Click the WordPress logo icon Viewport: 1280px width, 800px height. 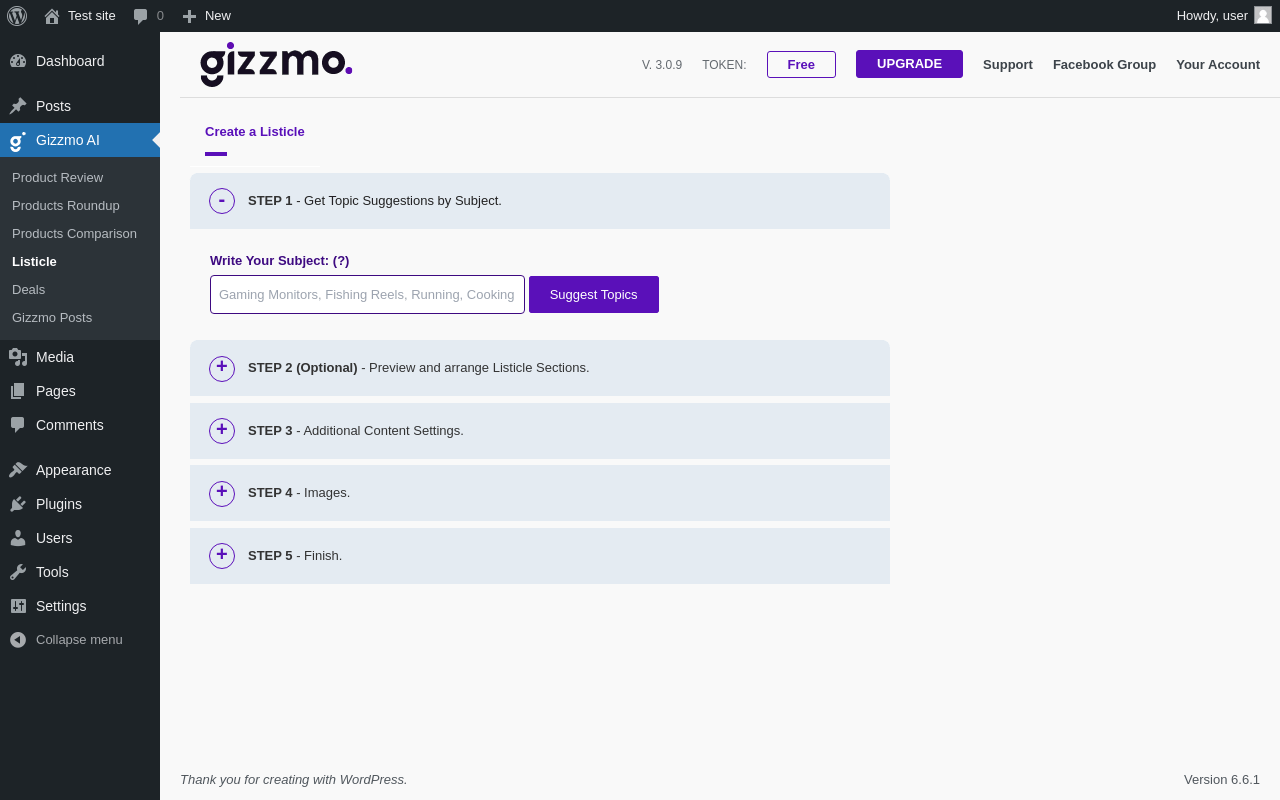pos(17,16)
